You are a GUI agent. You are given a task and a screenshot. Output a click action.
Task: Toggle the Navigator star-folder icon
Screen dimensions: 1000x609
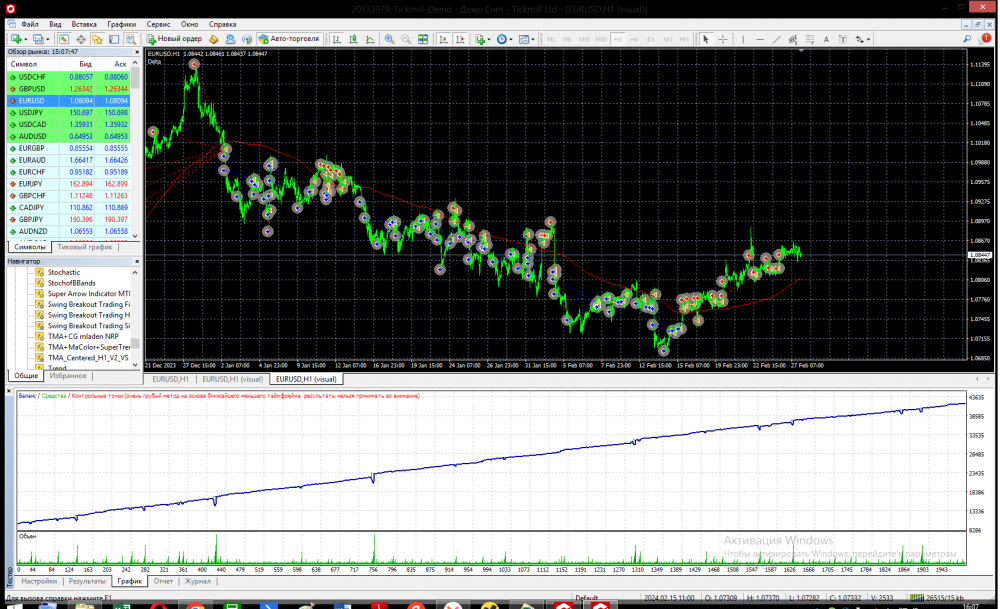click(x=97, y=39)
